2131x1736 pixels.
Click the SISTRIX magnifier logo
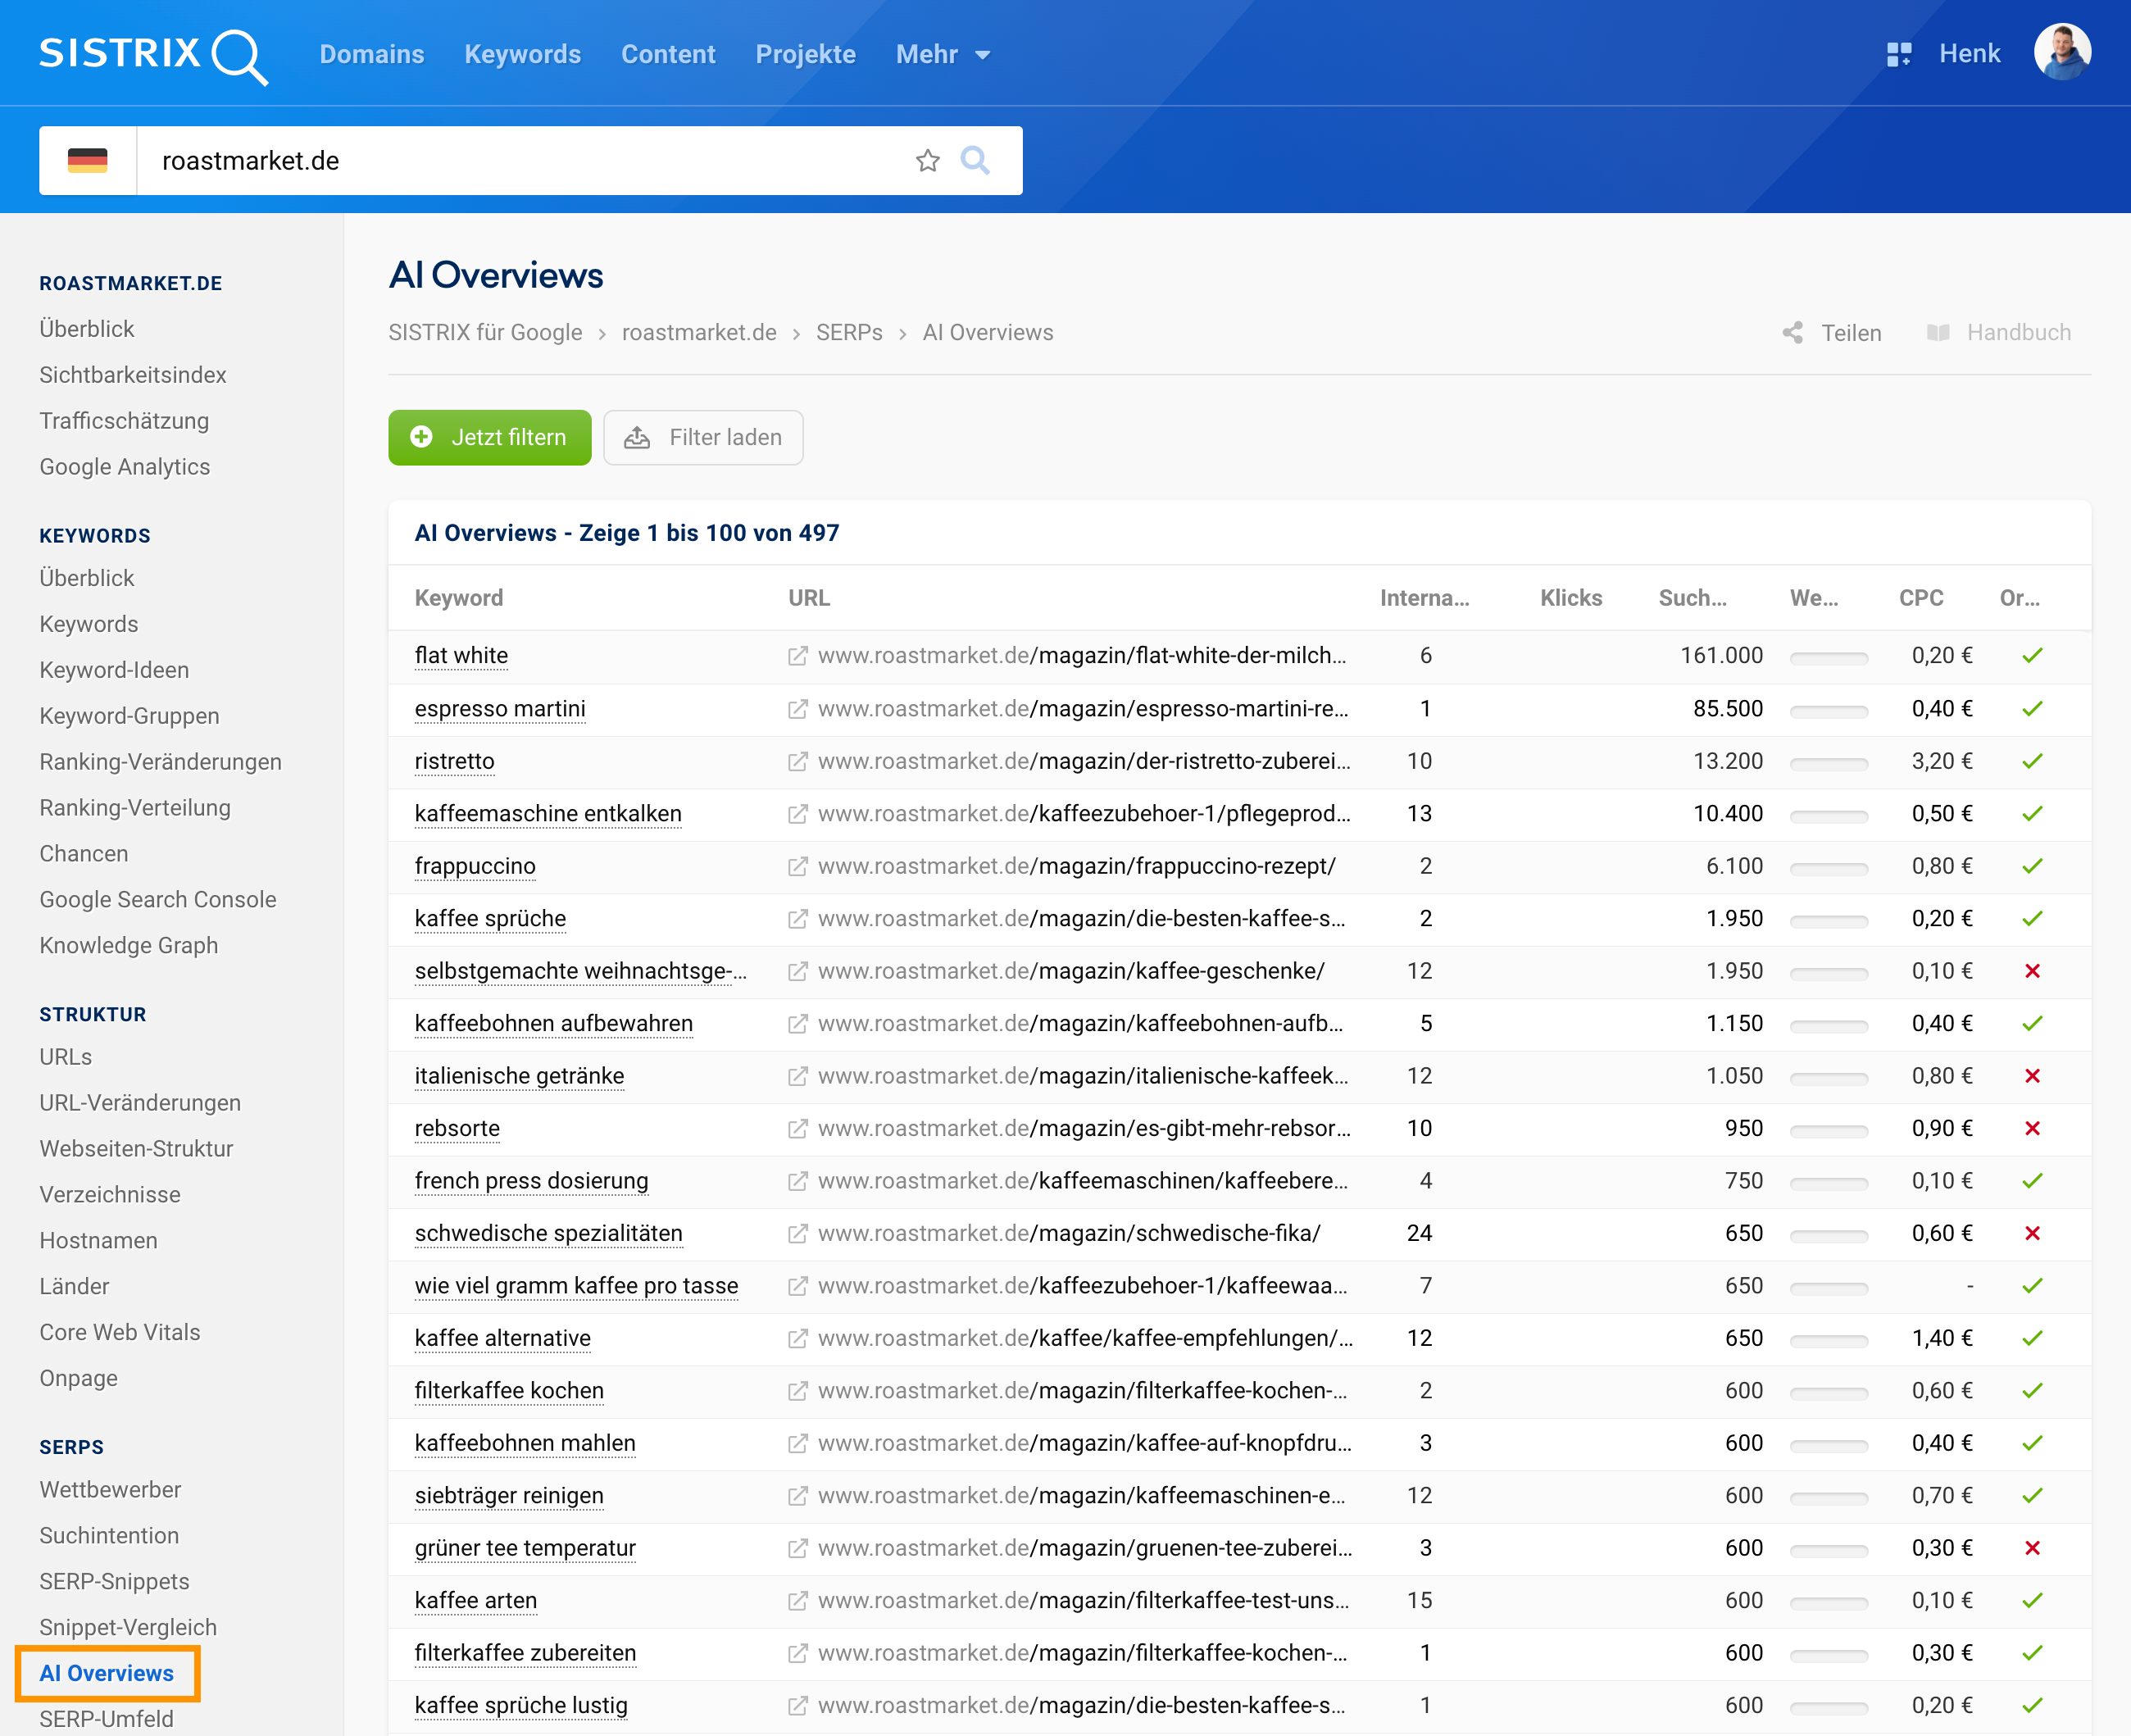click(x=238, y=56)
